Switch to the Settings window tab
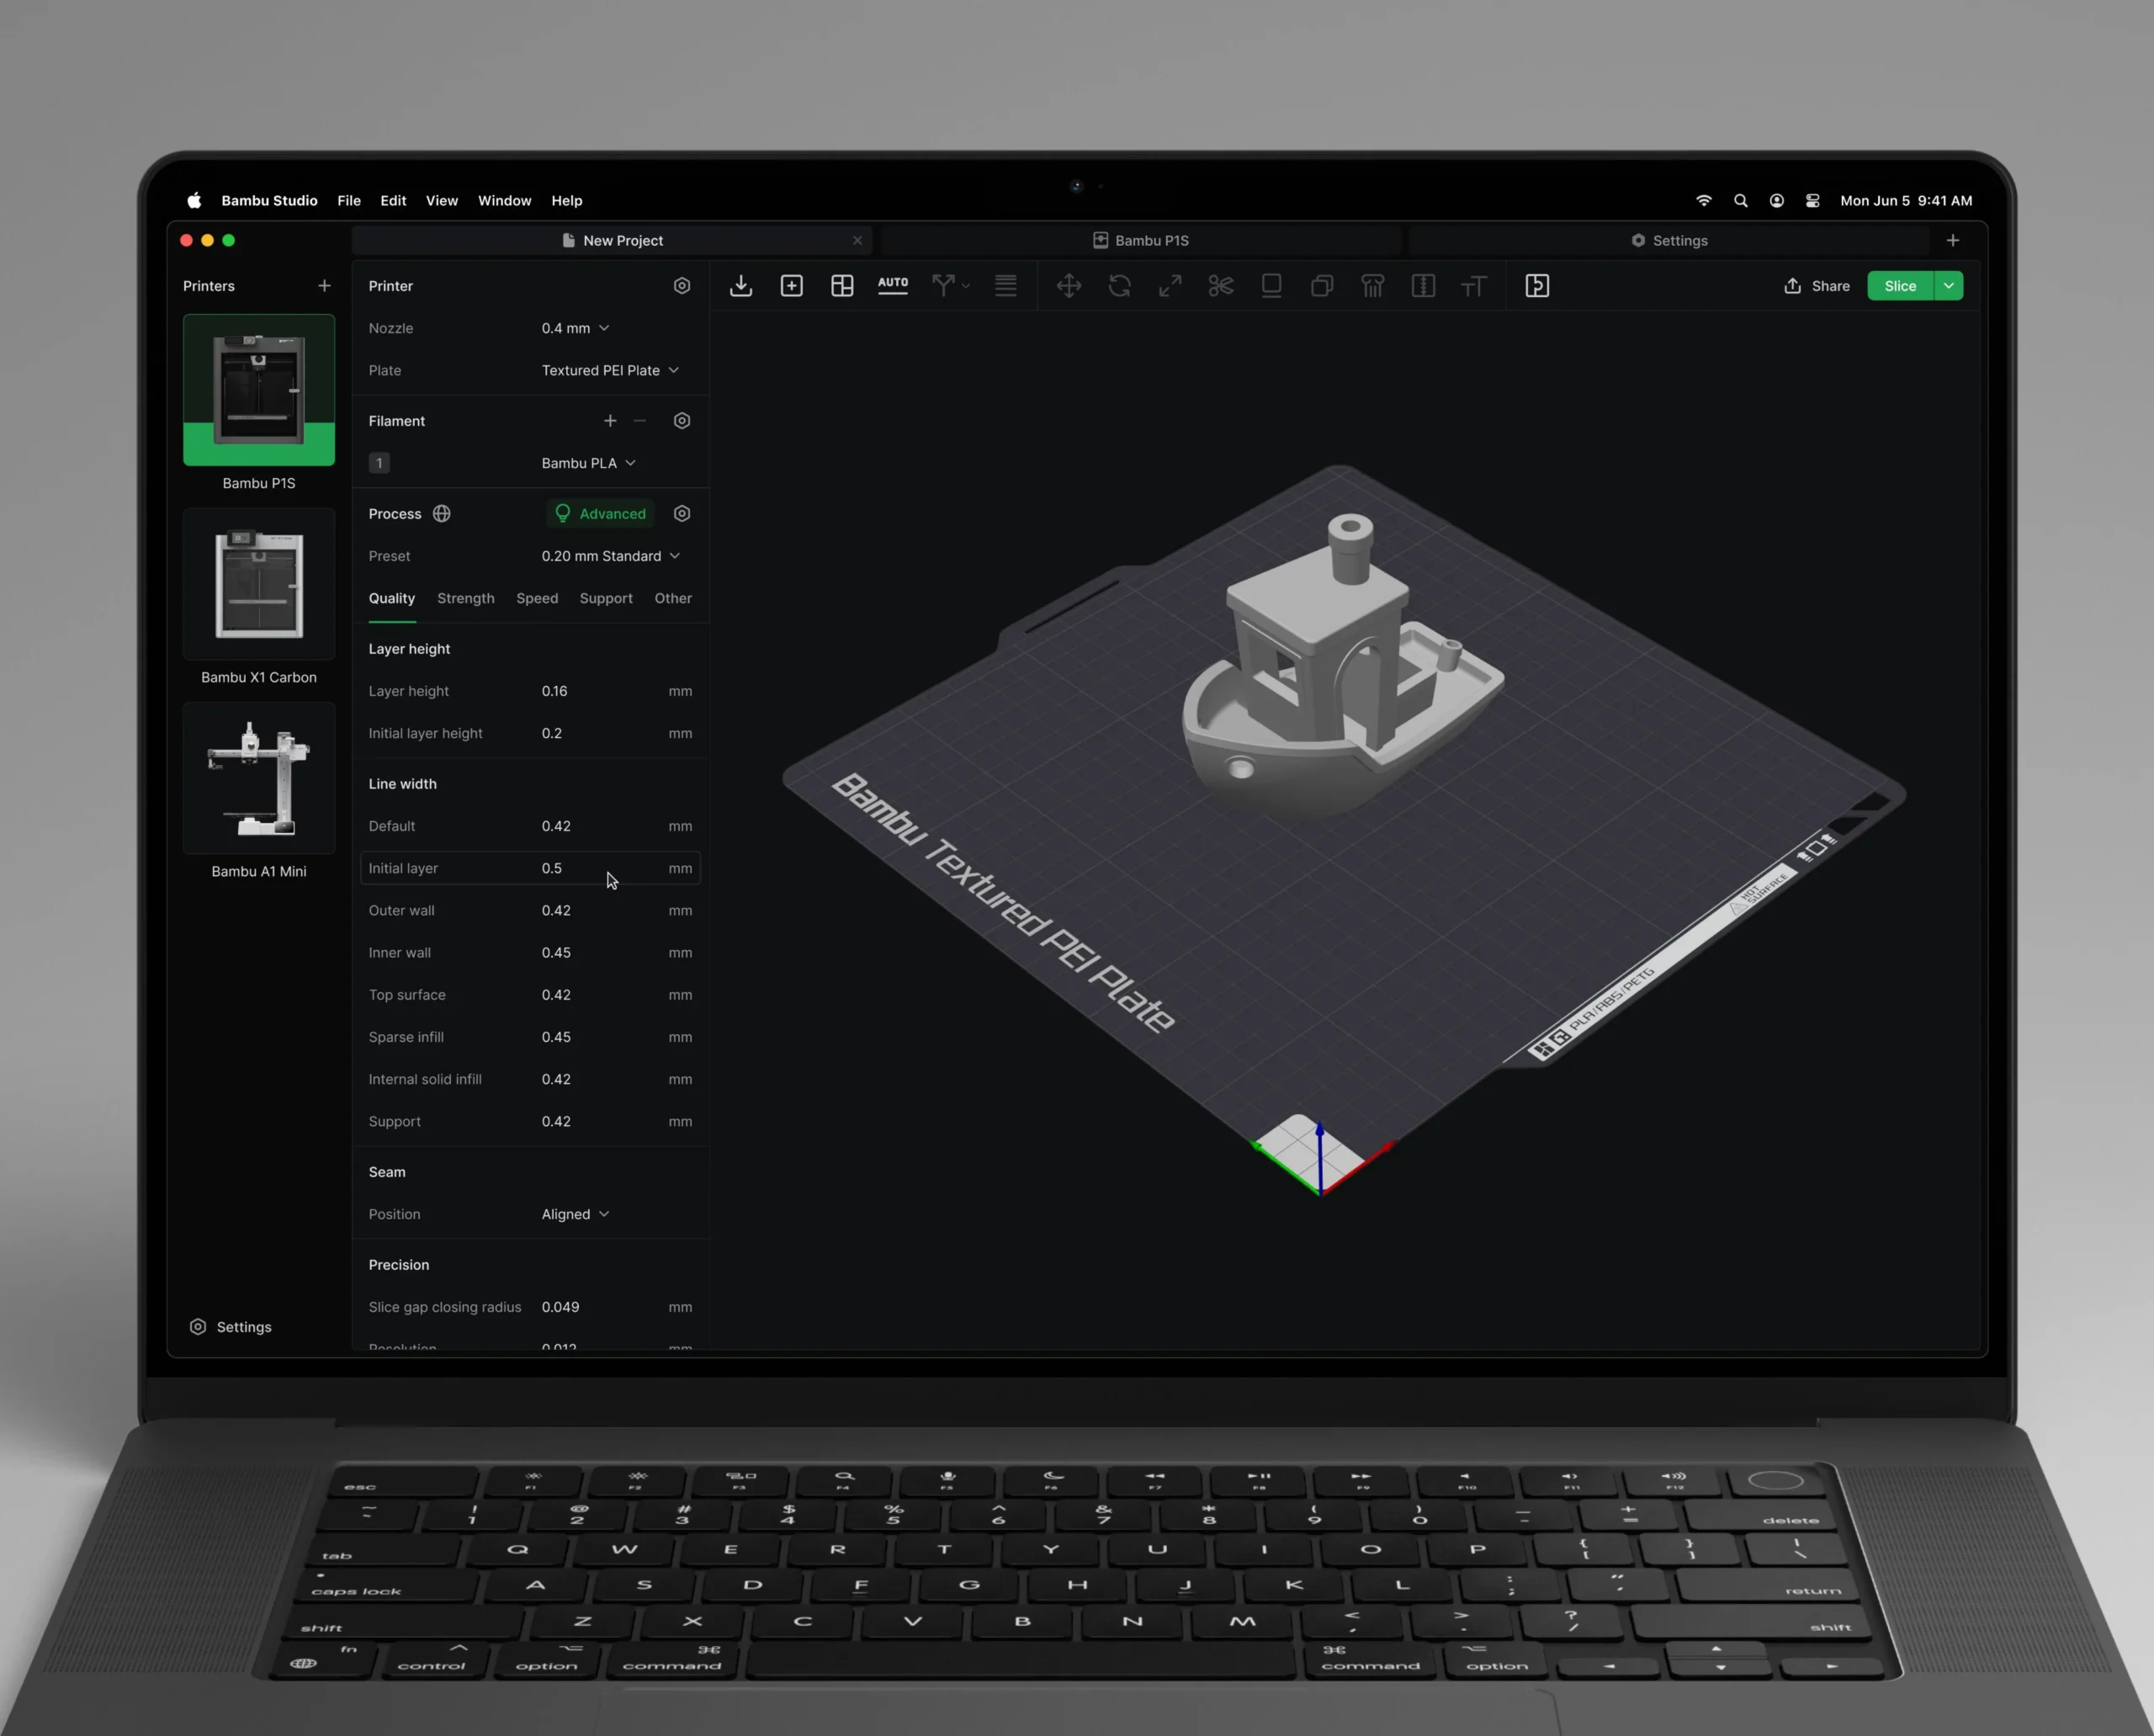Image resolution: width=2154 pixels, height=1736 pixels. pos(1669,240)
